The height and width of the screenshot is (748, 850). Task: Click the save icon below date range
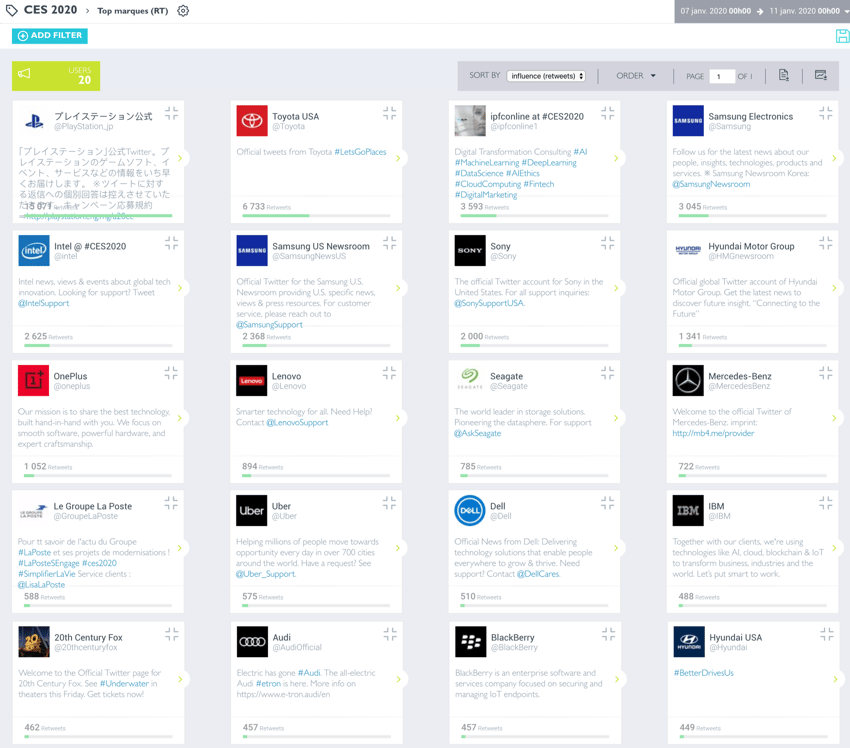[x=842, y=36]
